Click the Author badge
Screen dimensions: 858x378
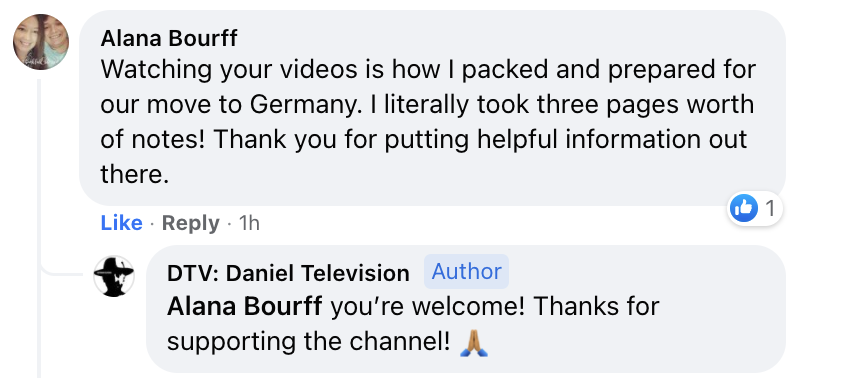[x=466, y=271]
